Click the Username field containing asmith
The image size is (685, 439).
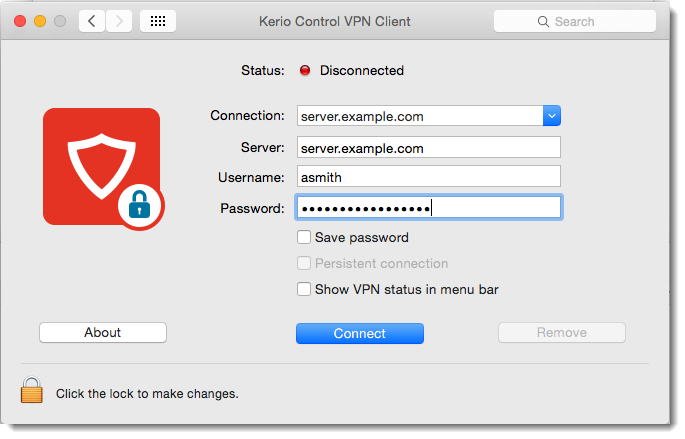pyautogui.click(x=428, y=177)
